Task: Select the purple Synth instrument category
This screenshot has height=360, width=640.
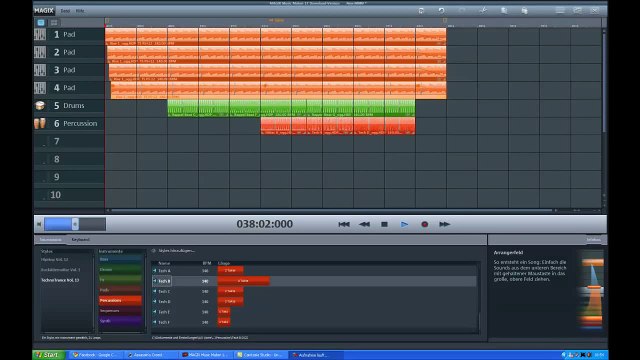Action: point(120,321)
